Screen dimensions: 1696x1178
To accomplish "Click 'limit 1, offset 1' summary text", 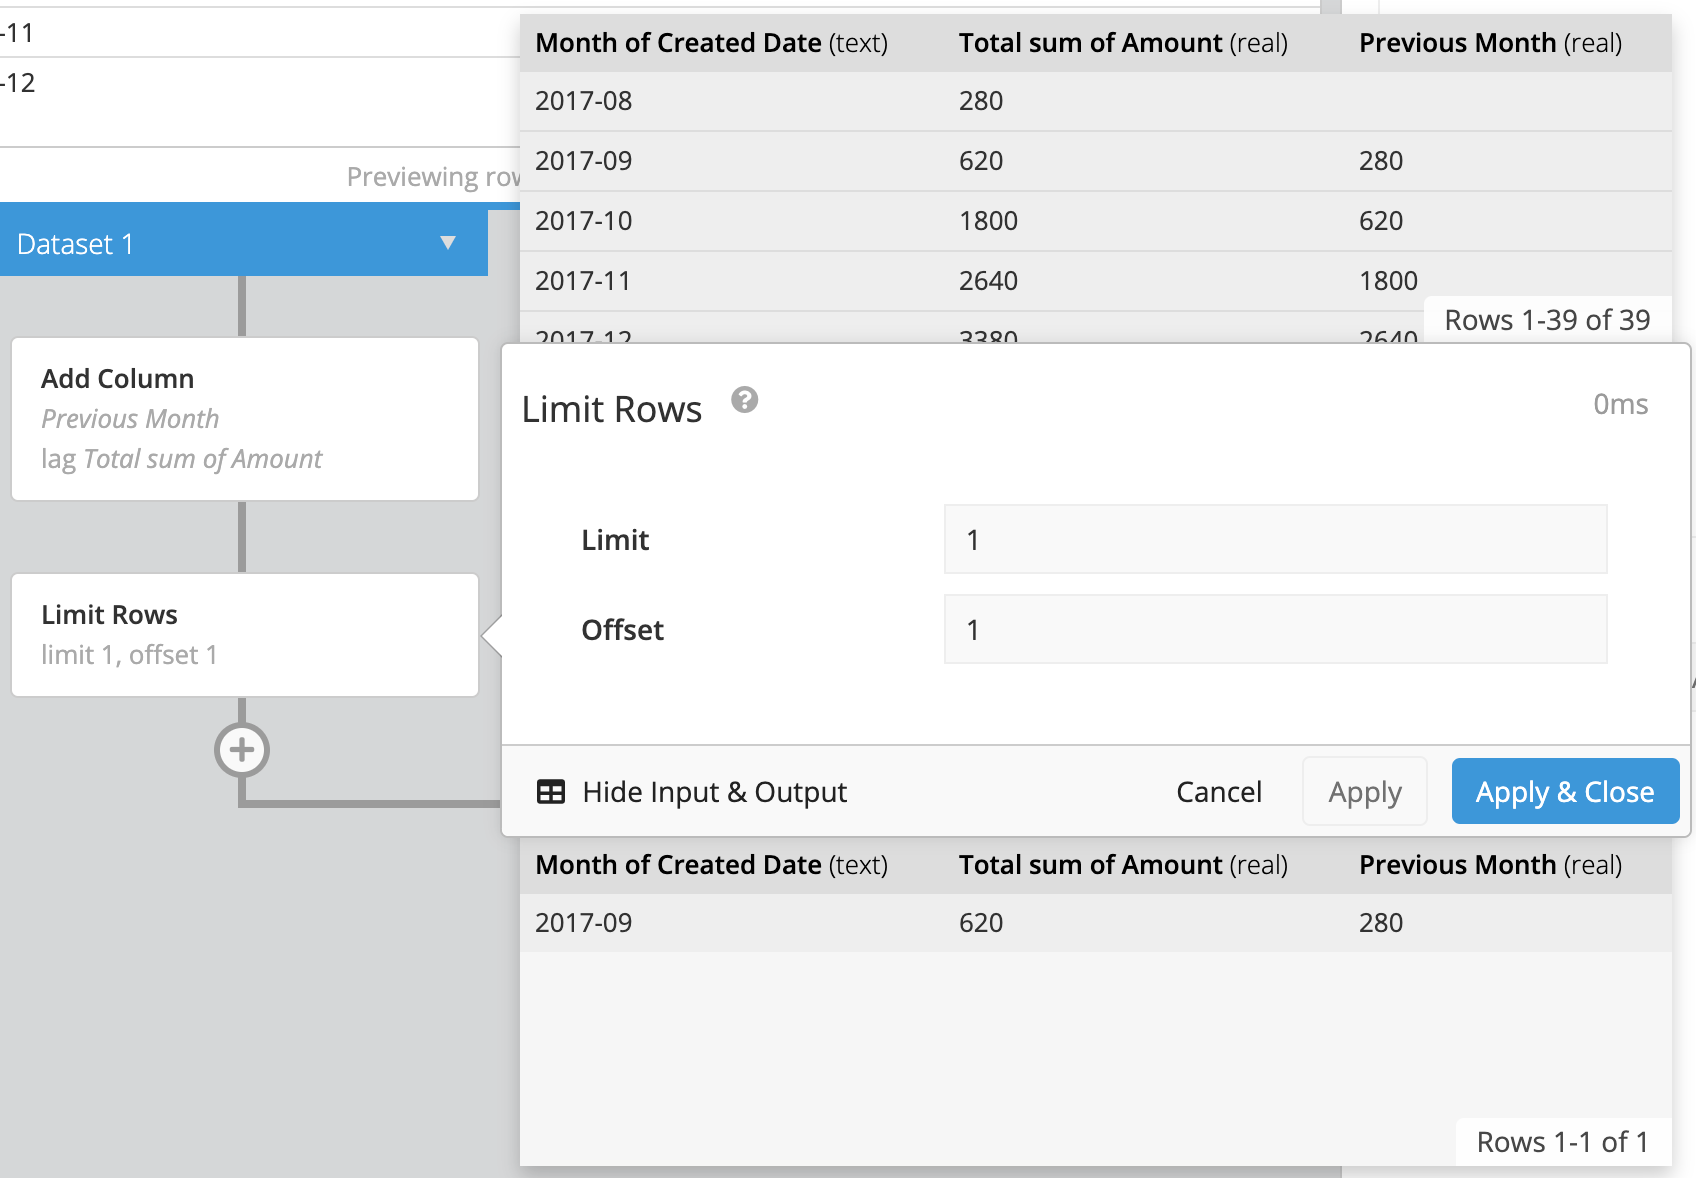I will pos(129,655).
